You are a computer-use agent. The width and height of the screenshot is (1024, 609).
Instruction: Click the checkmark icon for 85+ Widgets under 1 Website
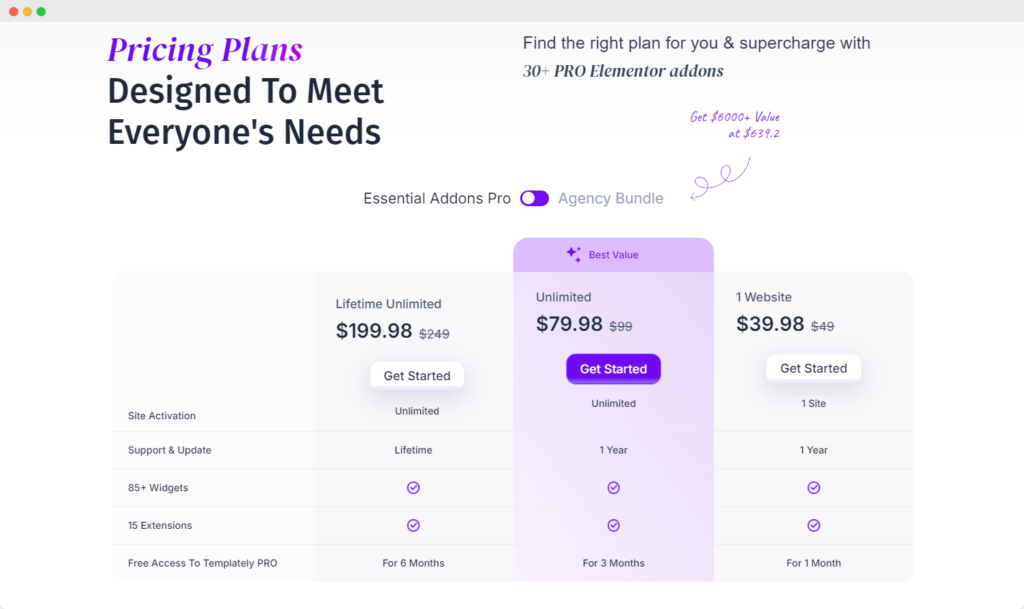(813, 487)
